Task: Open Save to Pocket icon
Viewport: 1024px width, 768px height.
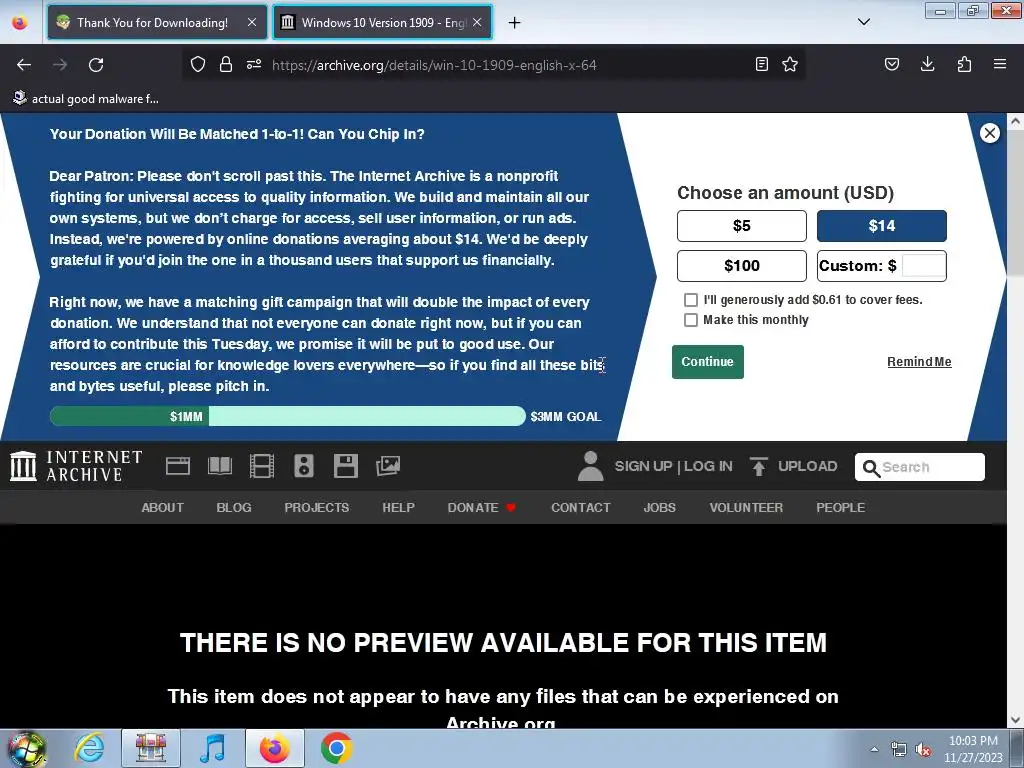Action: tap(892, 64)
